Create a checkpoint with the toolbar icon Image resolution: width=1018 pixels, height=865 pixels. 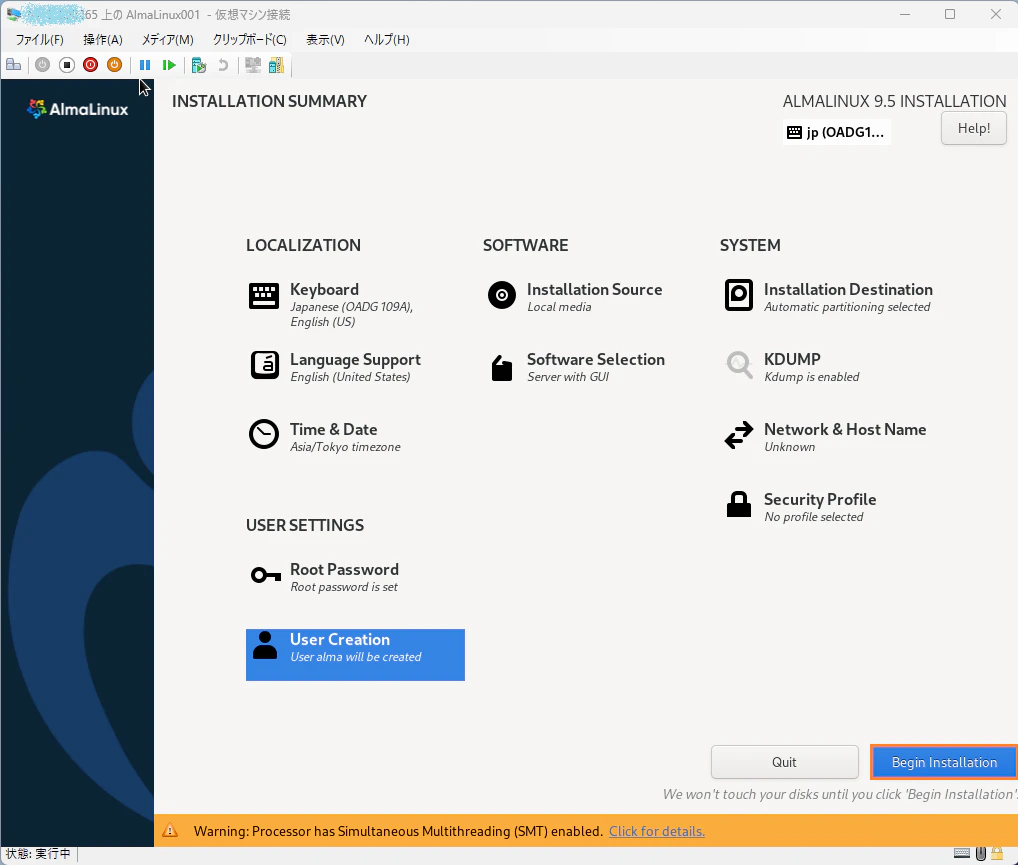199,65
